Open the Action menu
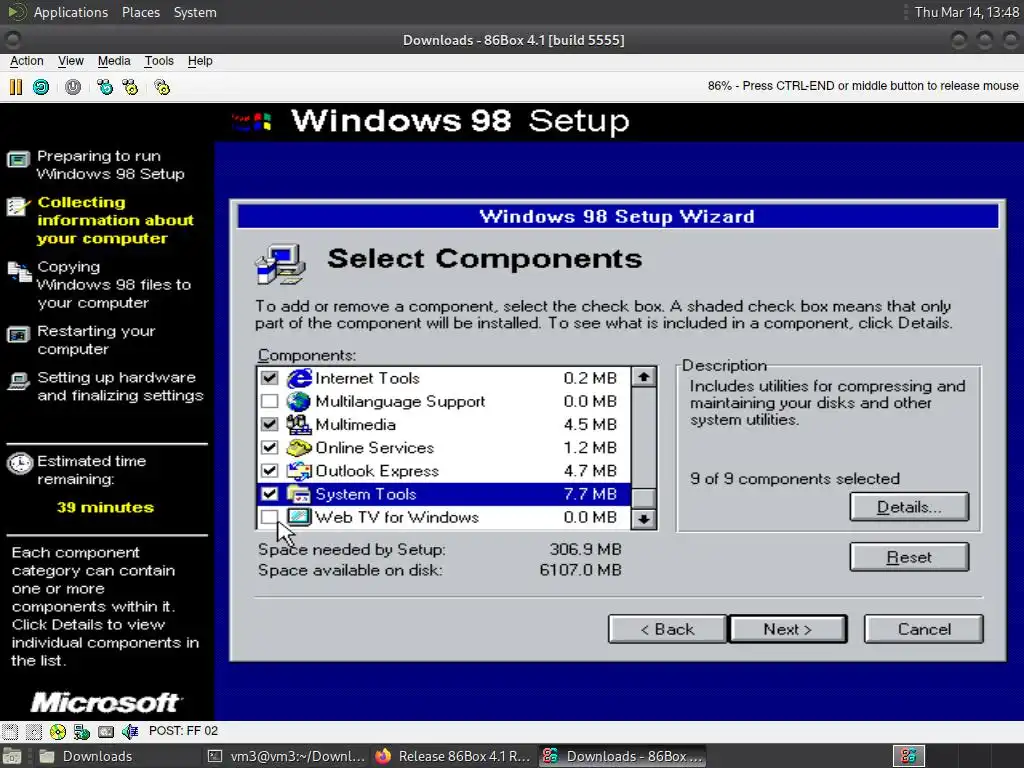Image resolution: width=1024 pixels, height=768 pixels. coord(27,61)
